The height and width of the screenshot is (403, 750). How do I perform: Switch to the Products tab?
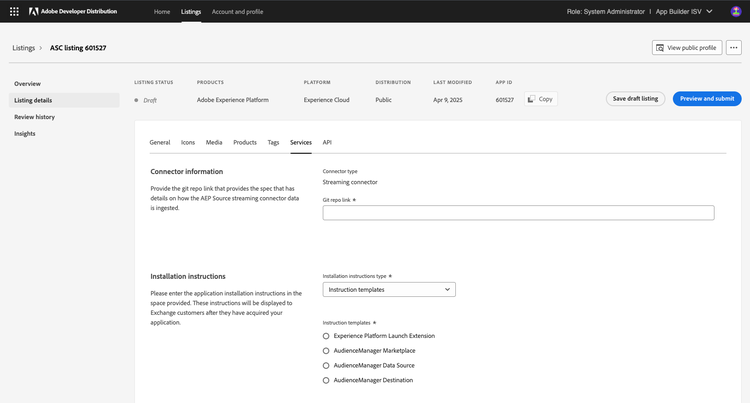[245, 142]
